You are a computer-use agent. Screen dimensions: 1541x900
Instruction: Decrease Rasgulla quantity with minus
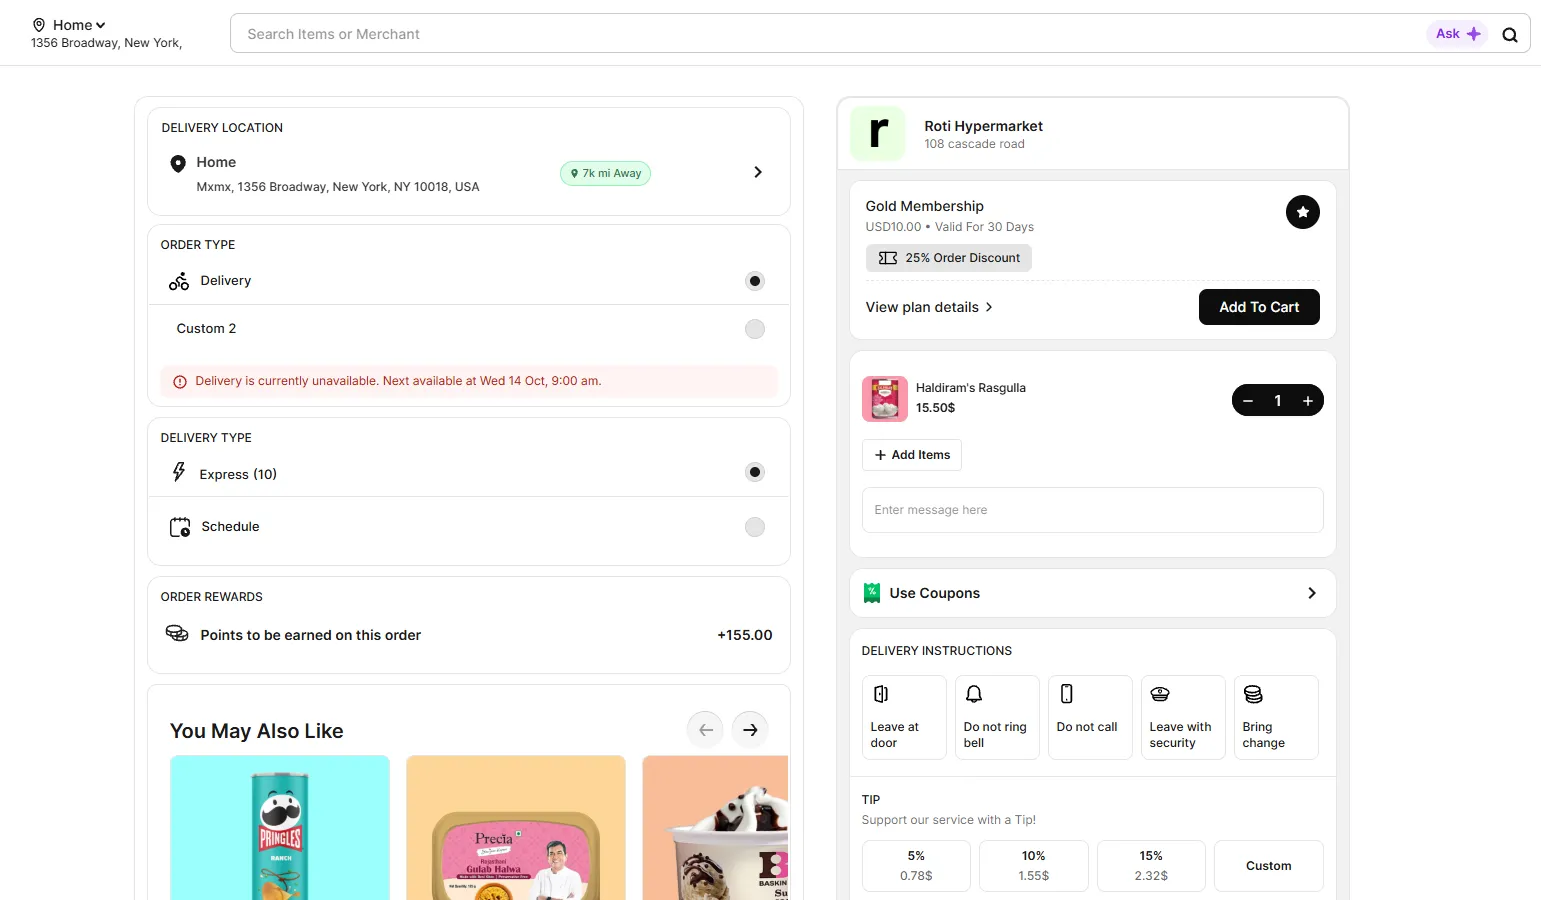click(1248, 401)
